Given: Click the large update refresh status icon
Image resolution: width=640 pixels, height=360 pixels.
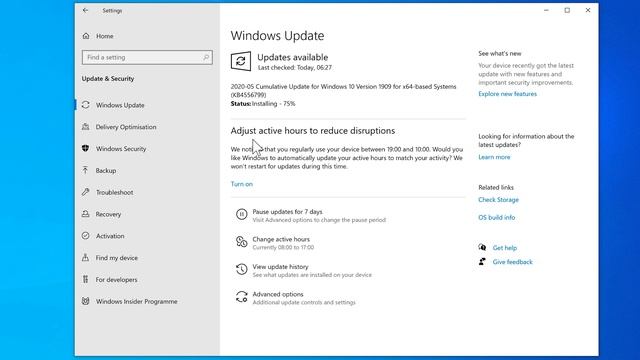Looking at the screenshot, I should (241, 61).
